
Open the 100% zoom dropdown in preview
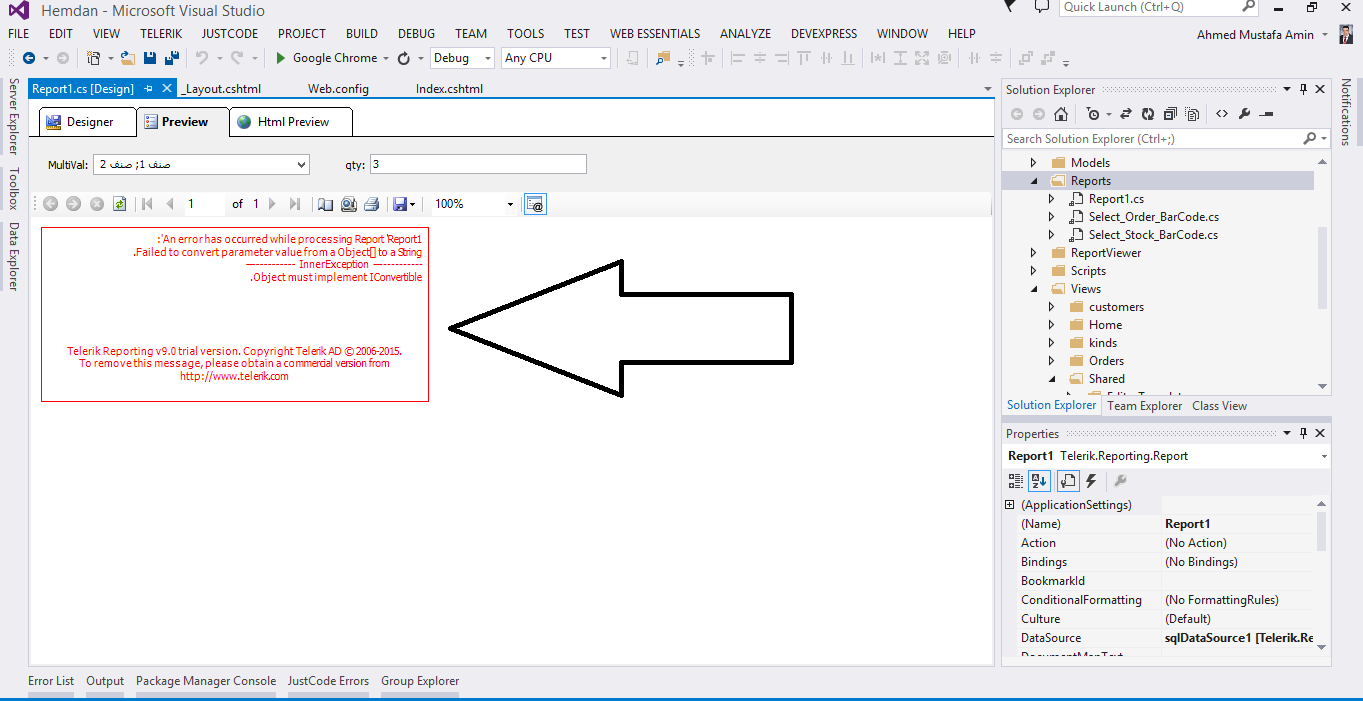510,204
